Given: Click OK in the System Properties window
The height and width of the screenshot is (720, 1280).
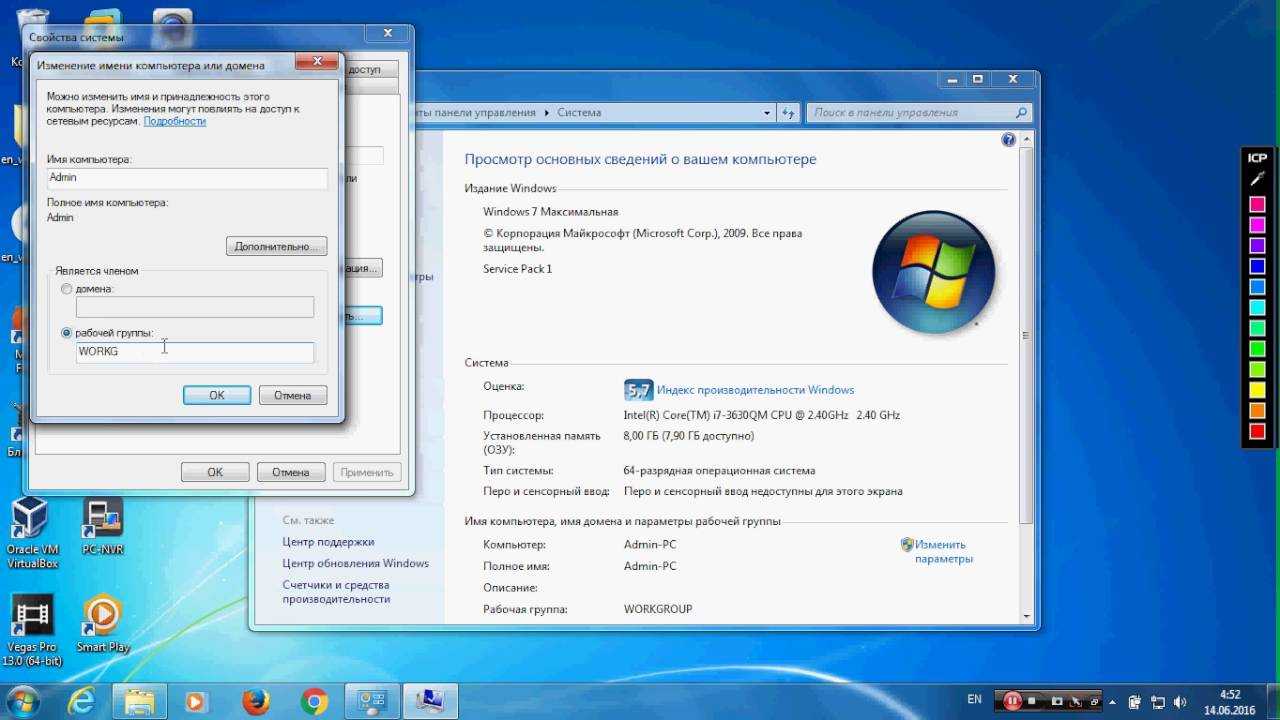Looking at the screenshot, I should pyautogui.click(x=215, y=472).
